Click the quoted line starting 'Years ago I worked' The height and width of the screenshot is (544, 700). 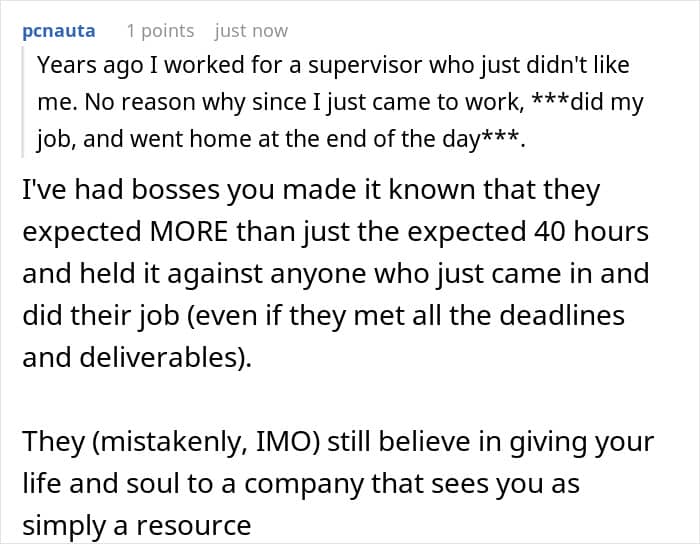tap(333, 65)
